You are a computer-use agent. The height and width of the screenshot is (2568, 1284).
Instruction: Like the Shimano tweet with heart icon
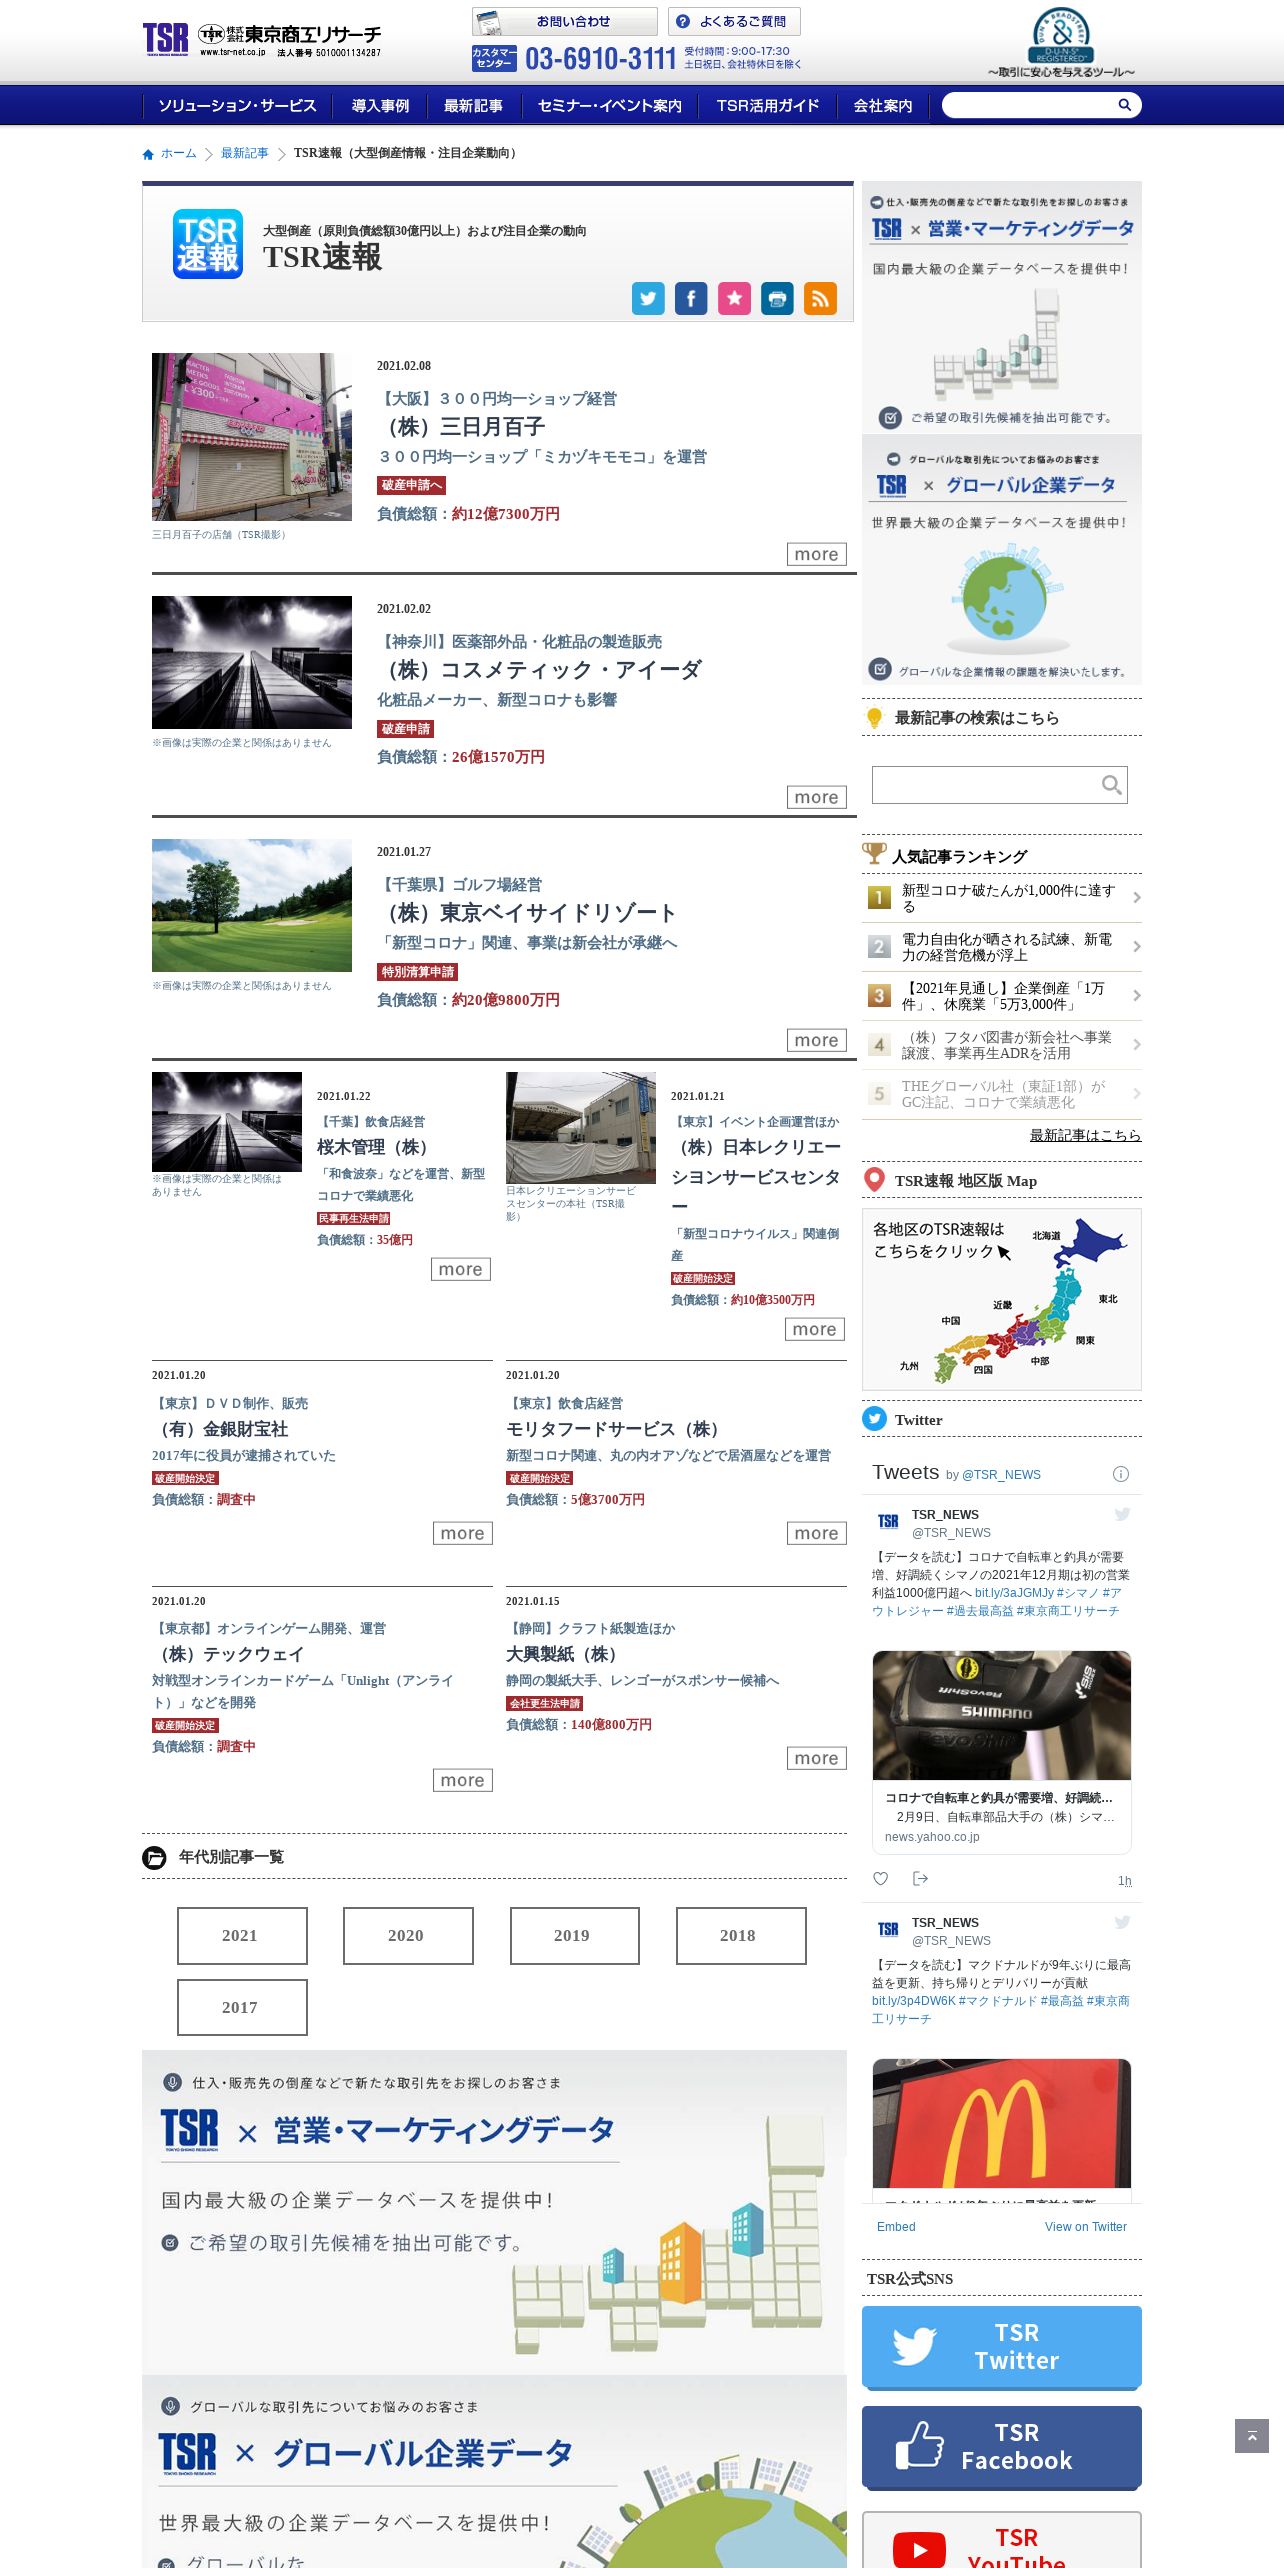click(x=880, y=1879)
